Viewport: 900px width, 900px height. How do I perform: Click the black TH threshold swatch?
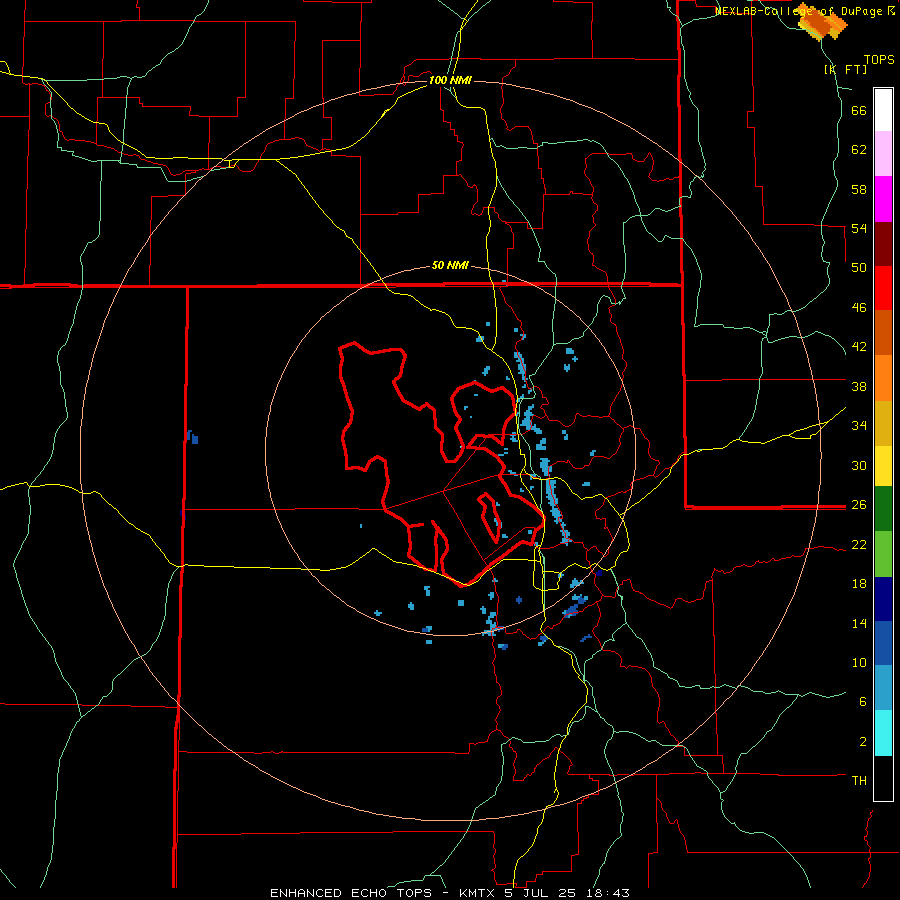883,778
